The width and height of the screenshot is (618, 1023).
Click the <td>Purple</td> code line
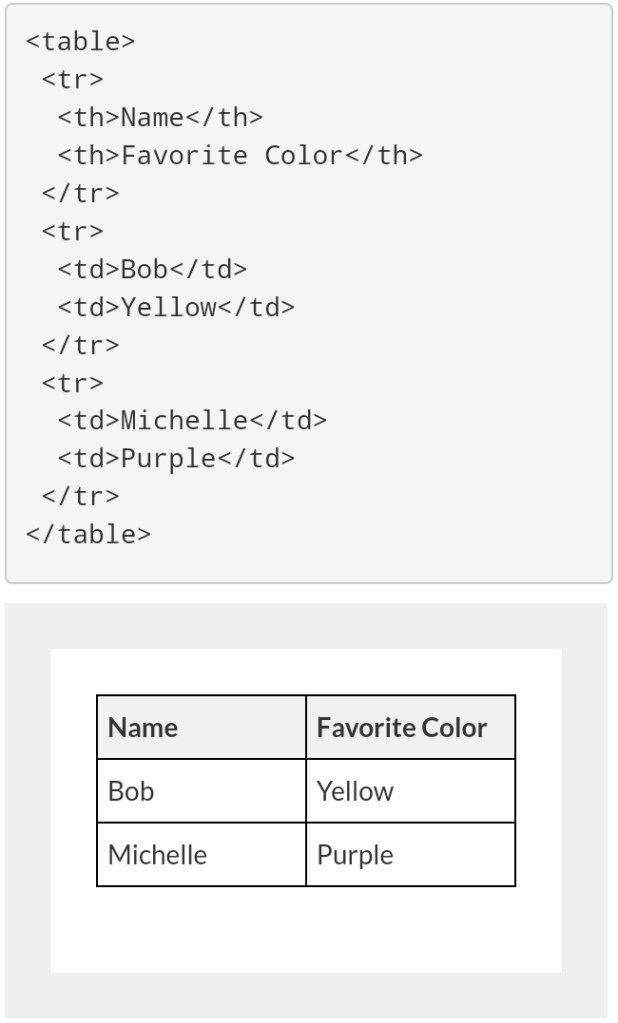176,459
